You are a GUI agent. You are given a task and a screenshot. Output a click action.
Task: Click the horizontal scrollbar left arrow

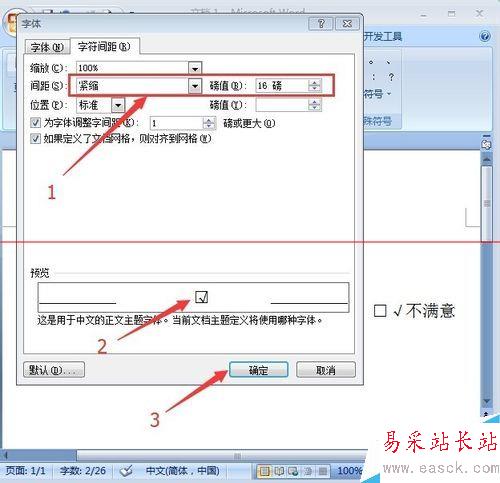[x=5, y=455]
